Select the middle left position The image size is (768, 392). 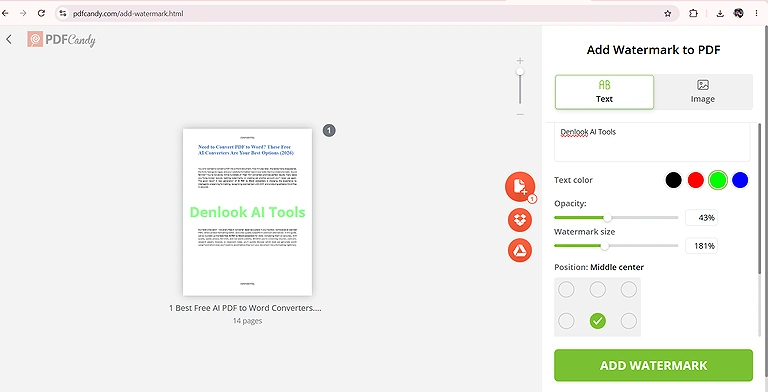(566, 321)
